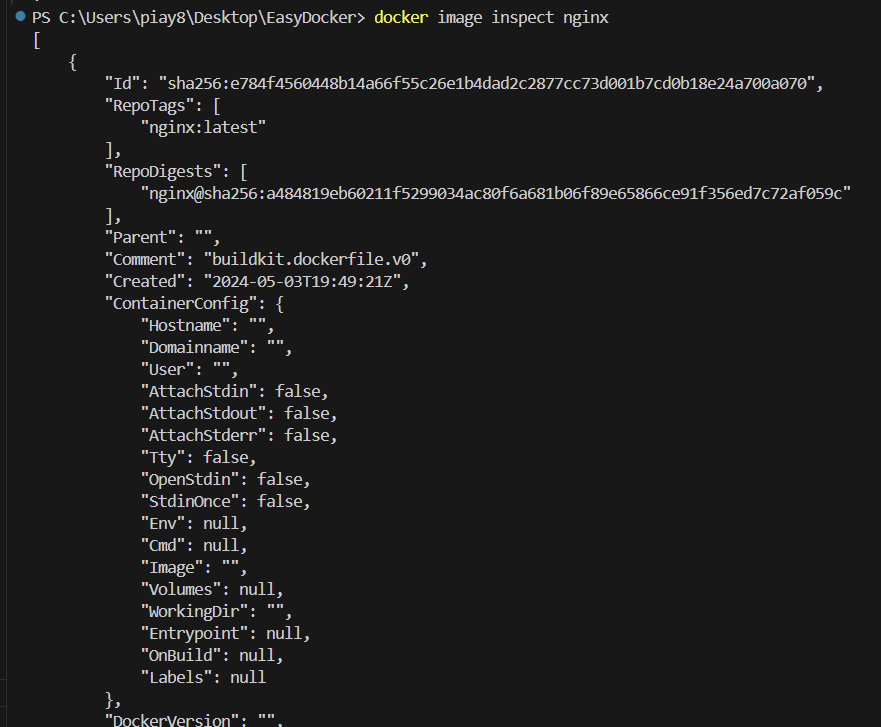The height and width of the screenshot is (727, 881).
Task: Click the "RepoTags" key
Action: 149,106
